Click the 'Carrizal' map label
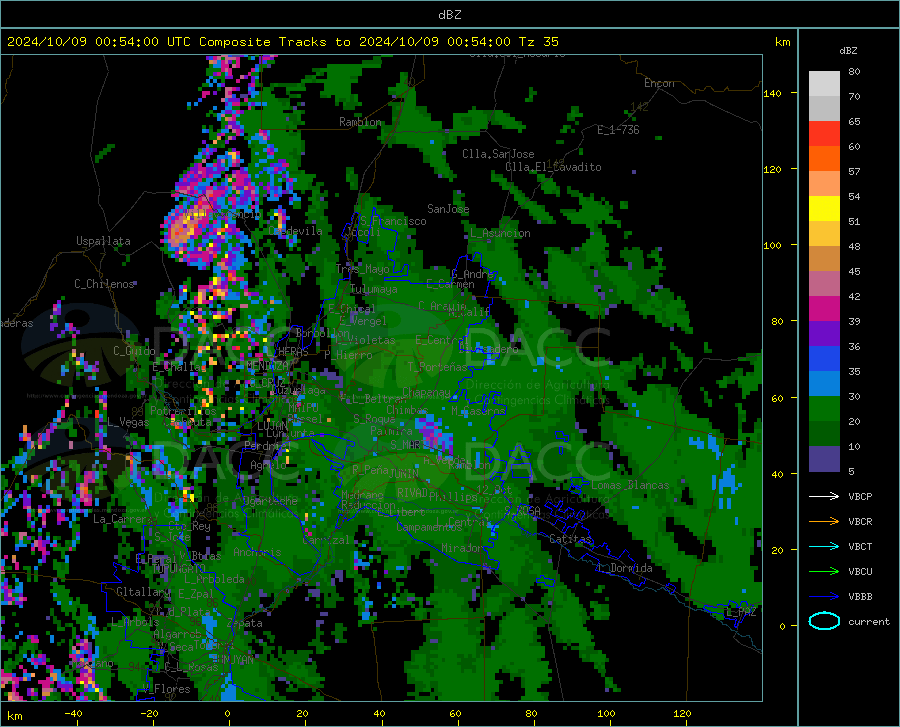Image resolution: width=900 pixels, height=727 pixels. [325, 540]
